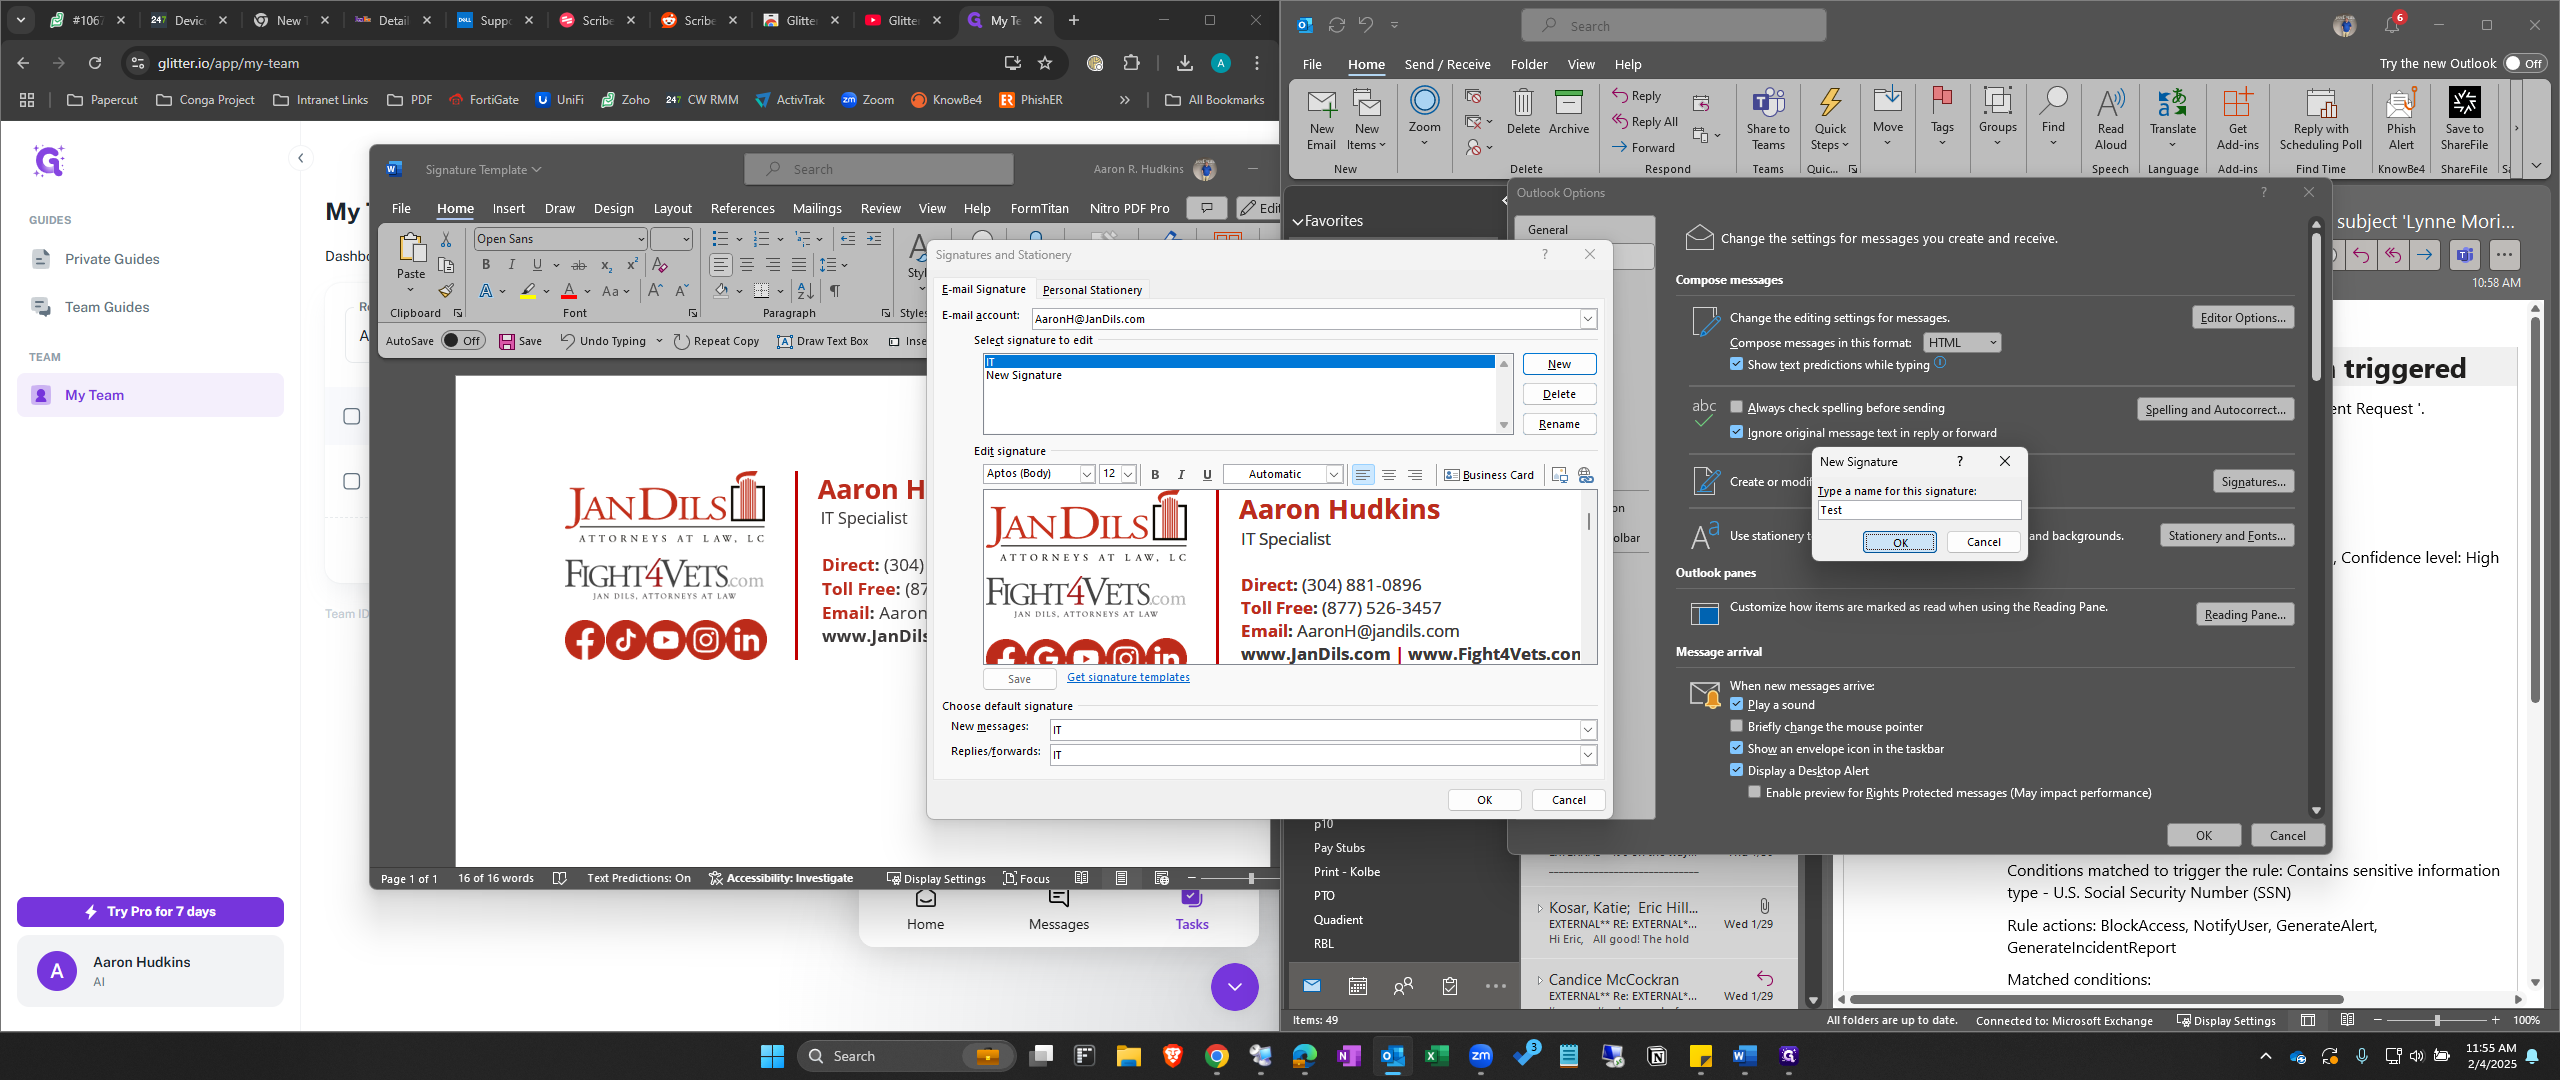Click Get signature templates link
This screenshot has width=2560, height=1080.
[1128, 677]
